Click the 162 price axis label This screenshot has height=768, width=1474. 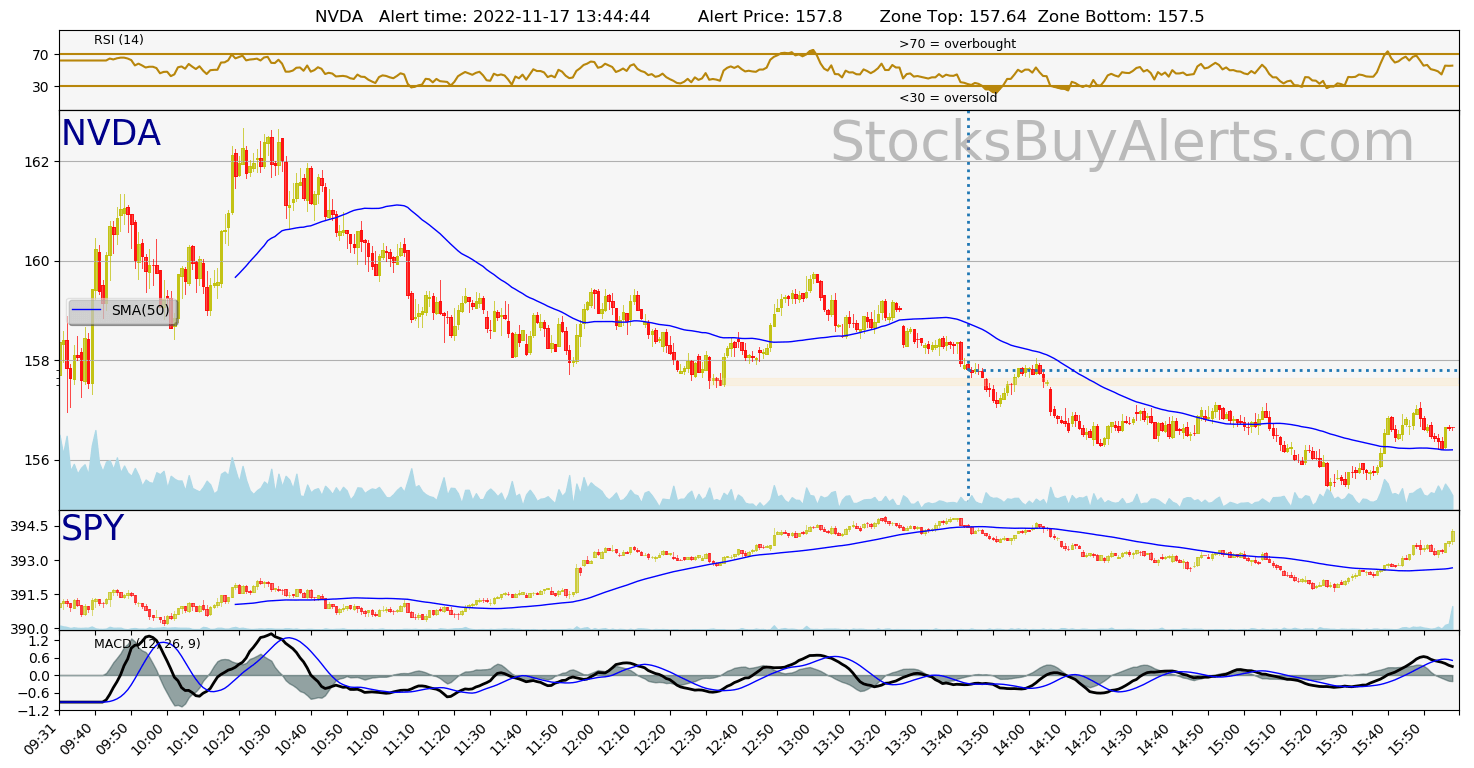pyautogui.click(x=37, y=162)
